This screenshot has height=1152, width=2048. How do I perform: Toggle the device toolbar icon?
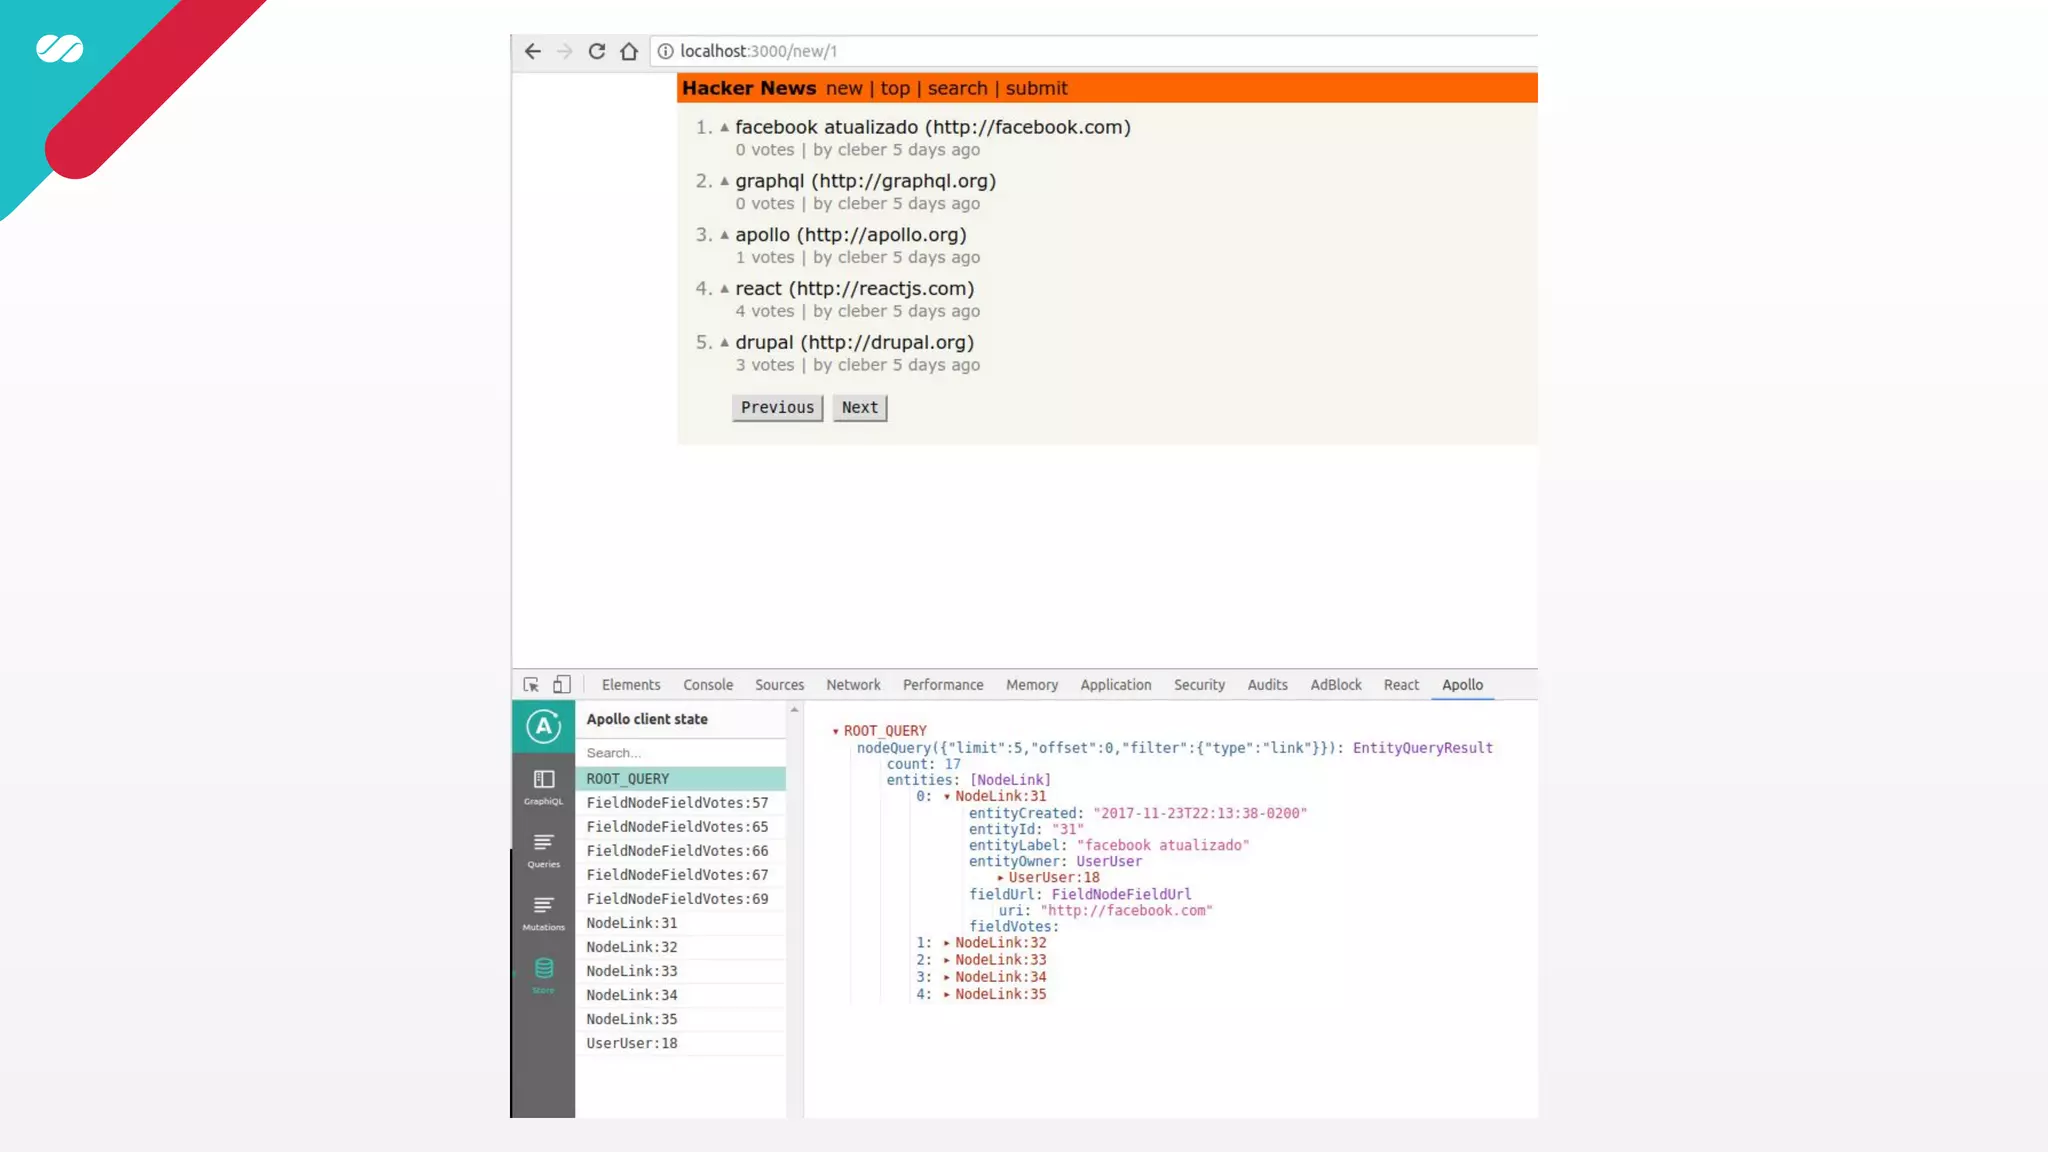[562, 685]
